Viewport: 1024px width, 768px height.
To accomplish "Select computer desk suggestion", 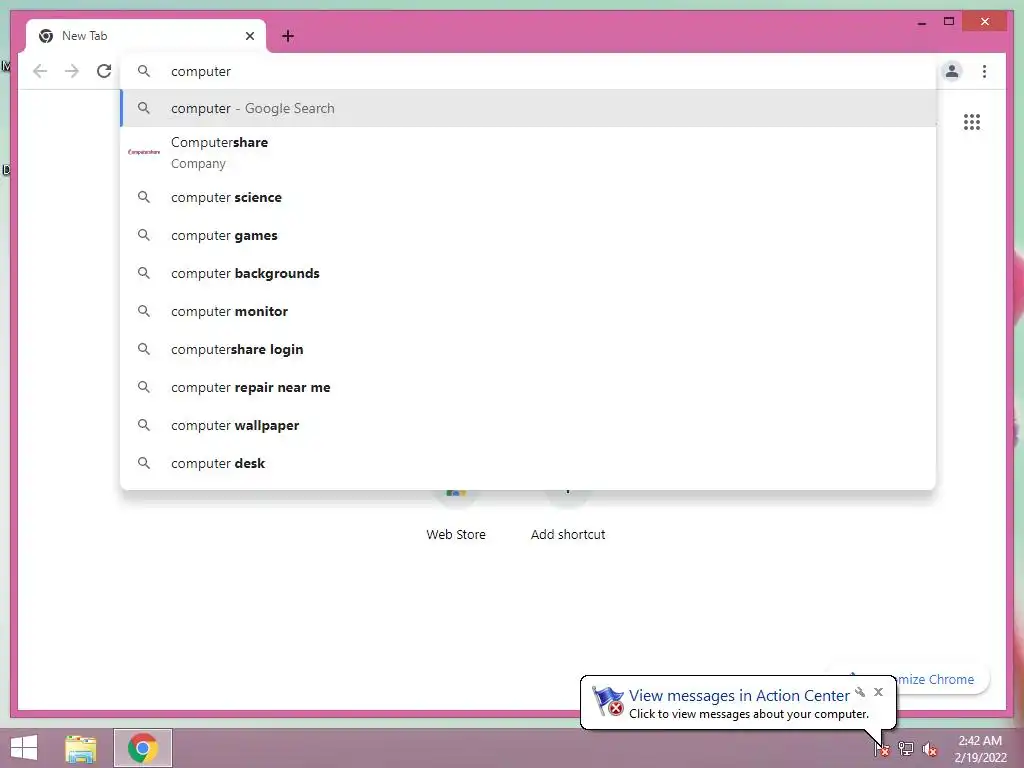I will click(528, 463).
